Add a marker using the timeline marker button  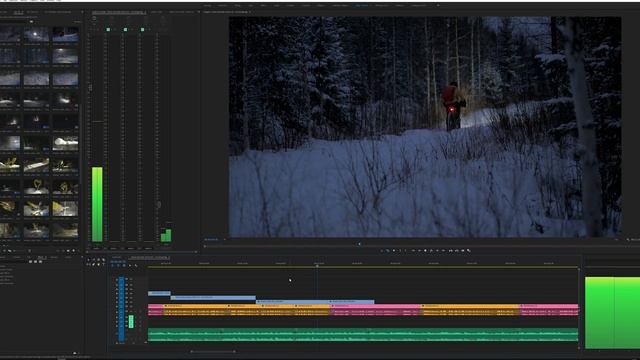[130, 265]
